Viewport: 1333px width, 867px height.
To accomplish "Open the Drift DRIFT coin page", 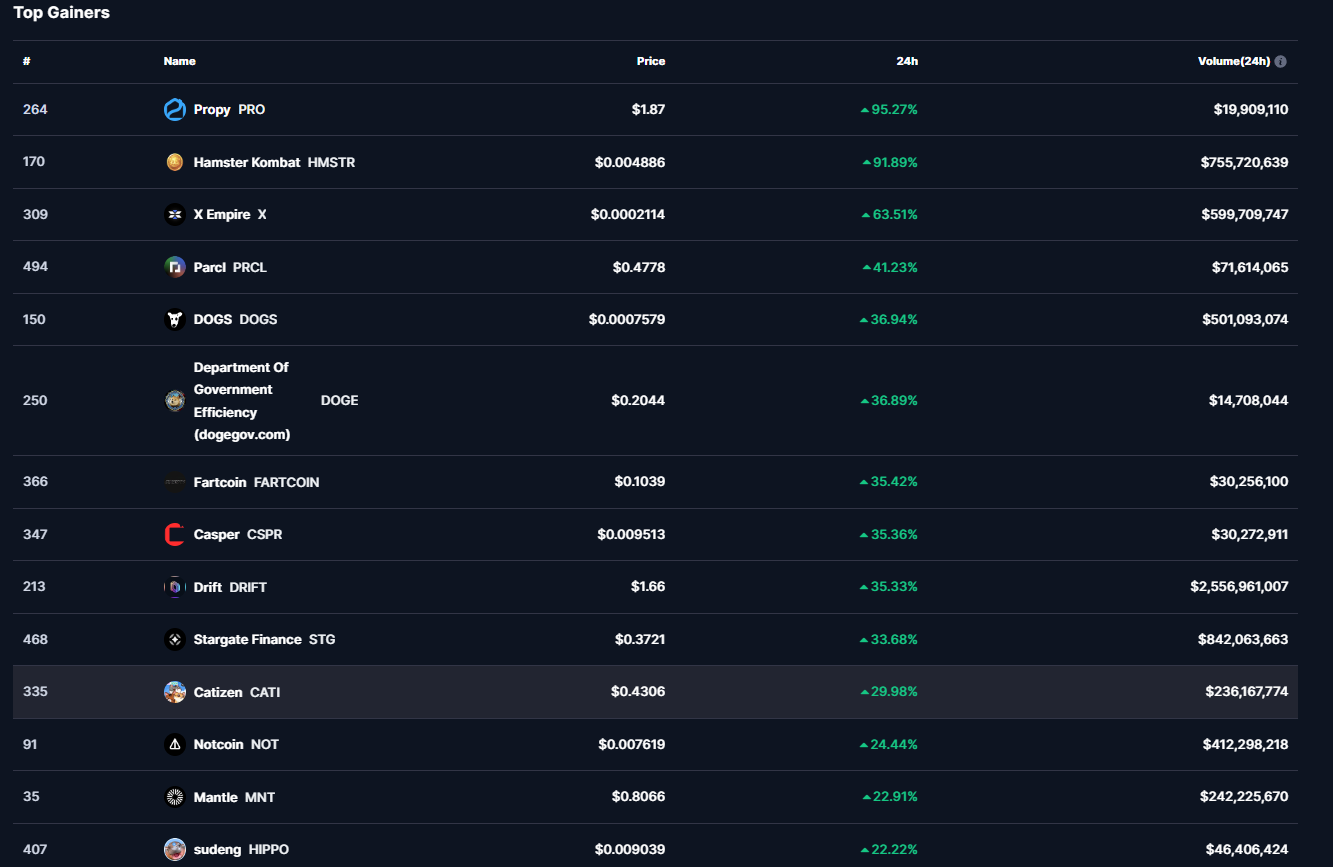I will point(230,587).
